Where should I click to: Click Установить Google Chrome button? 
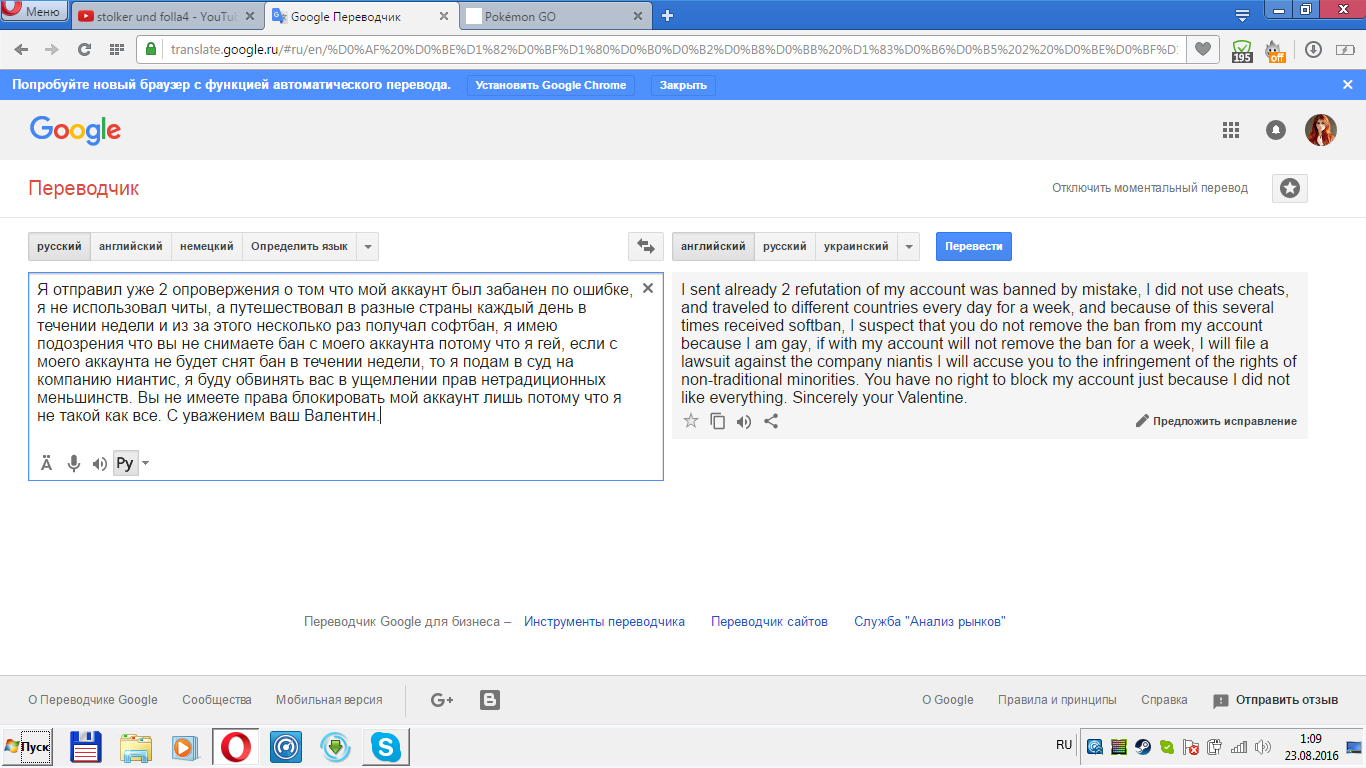pyautogui.click(x=551, y=85)
